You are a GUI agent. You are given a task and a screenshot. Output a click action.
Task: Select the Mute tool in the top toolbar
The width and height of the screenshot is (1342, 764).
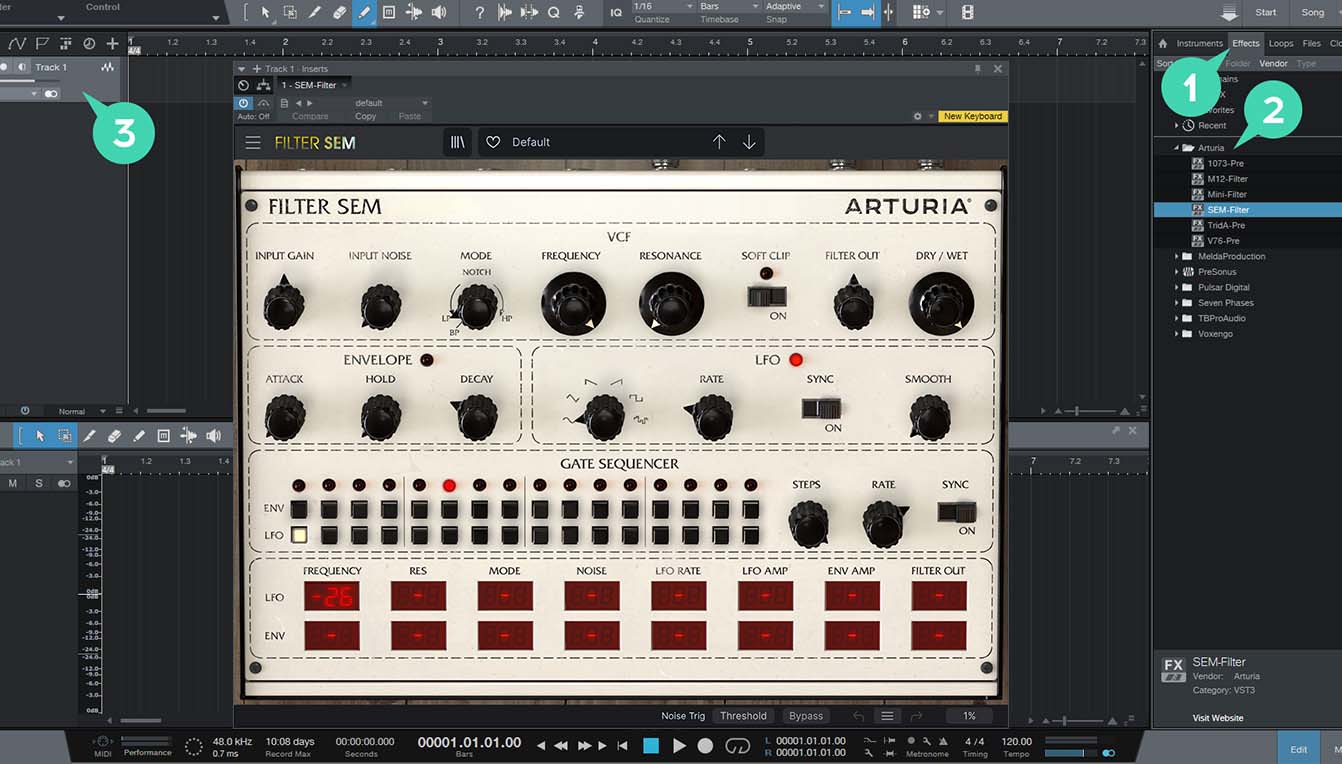389,13
